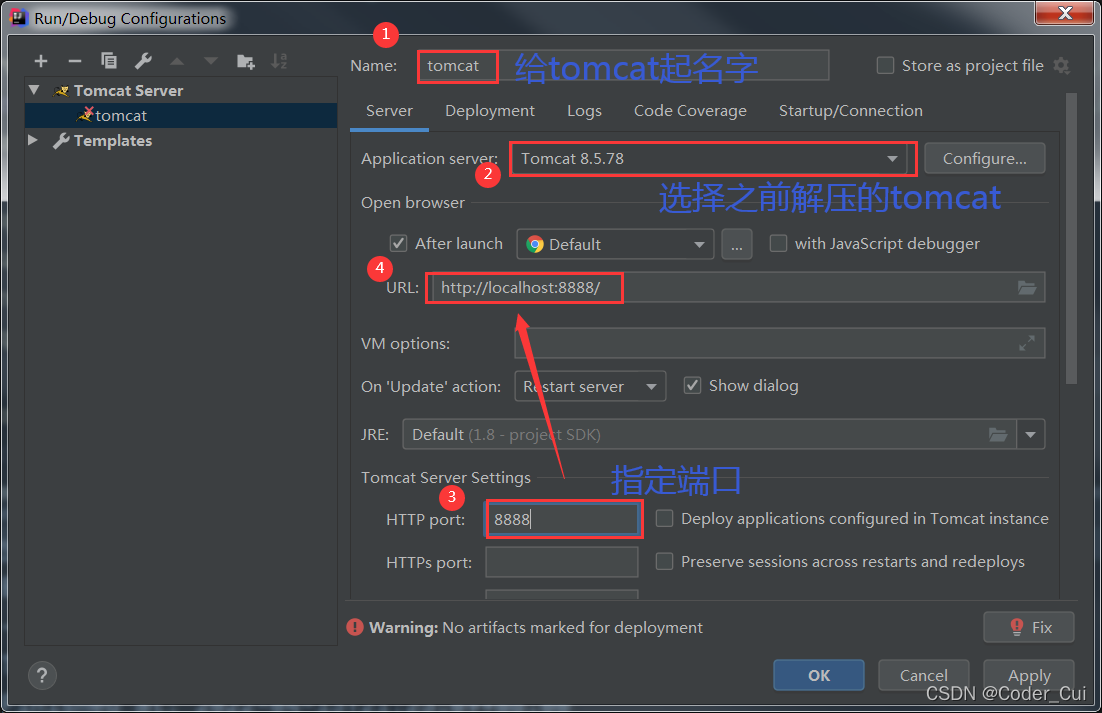This screenshot has height=713, width=1102.
Task: Toggle Show dialog checkbox
Action: [x=692, y=385]
